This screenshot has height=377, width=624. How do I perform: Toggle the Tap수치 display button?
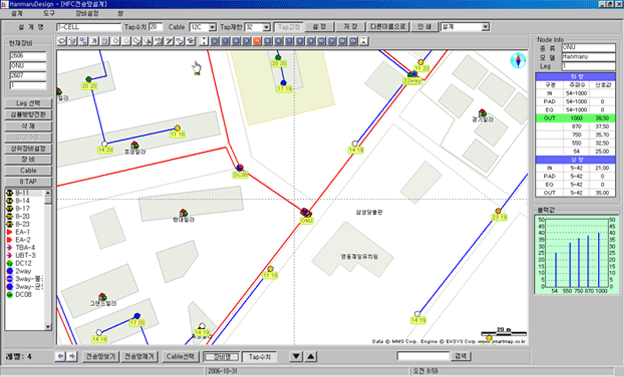point(259,357)
